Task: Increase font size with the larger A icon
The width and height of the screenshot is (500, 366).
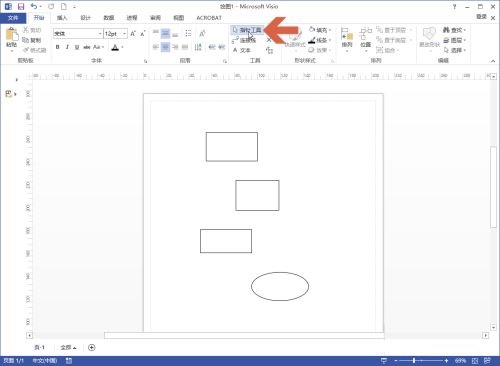Action: click(x=133, y=34)
